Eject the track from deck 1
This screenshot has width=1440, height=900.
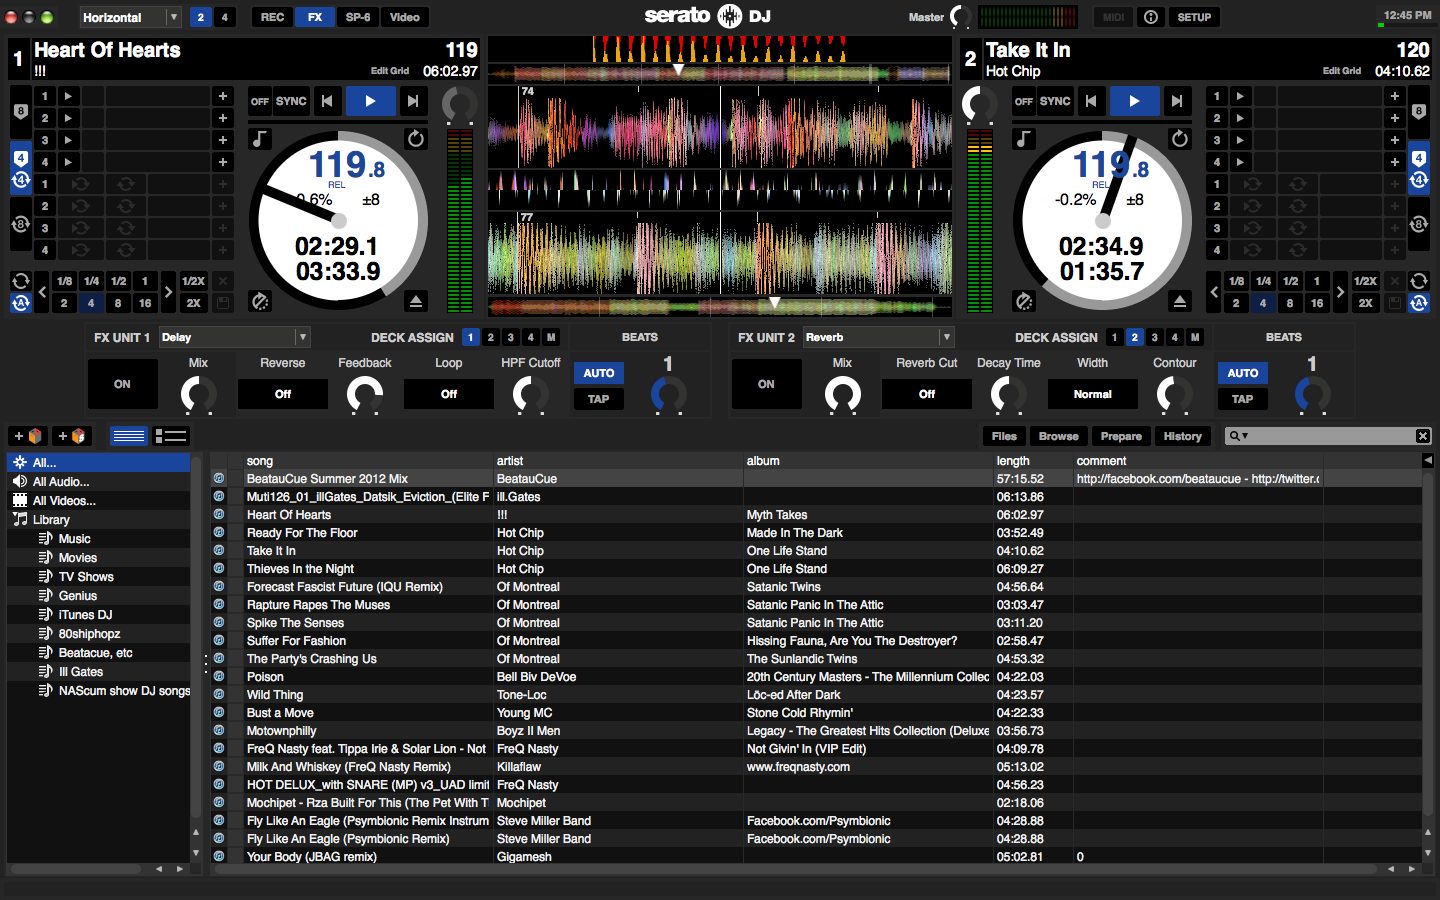point(416,301)
